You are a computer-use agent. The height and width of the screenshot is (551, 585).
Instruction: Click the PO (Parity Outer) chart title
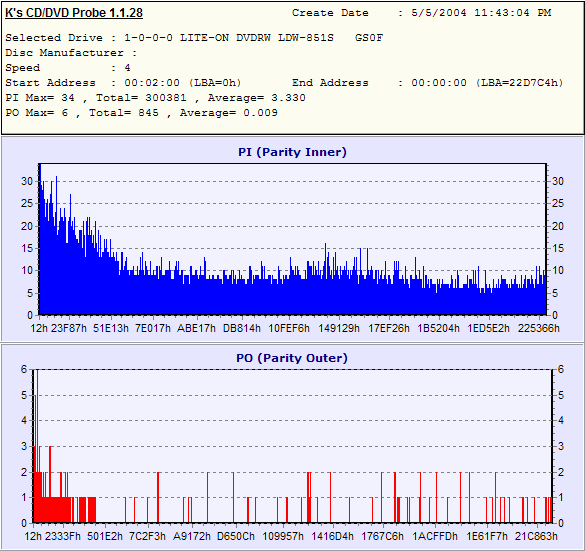coord(292,358)
